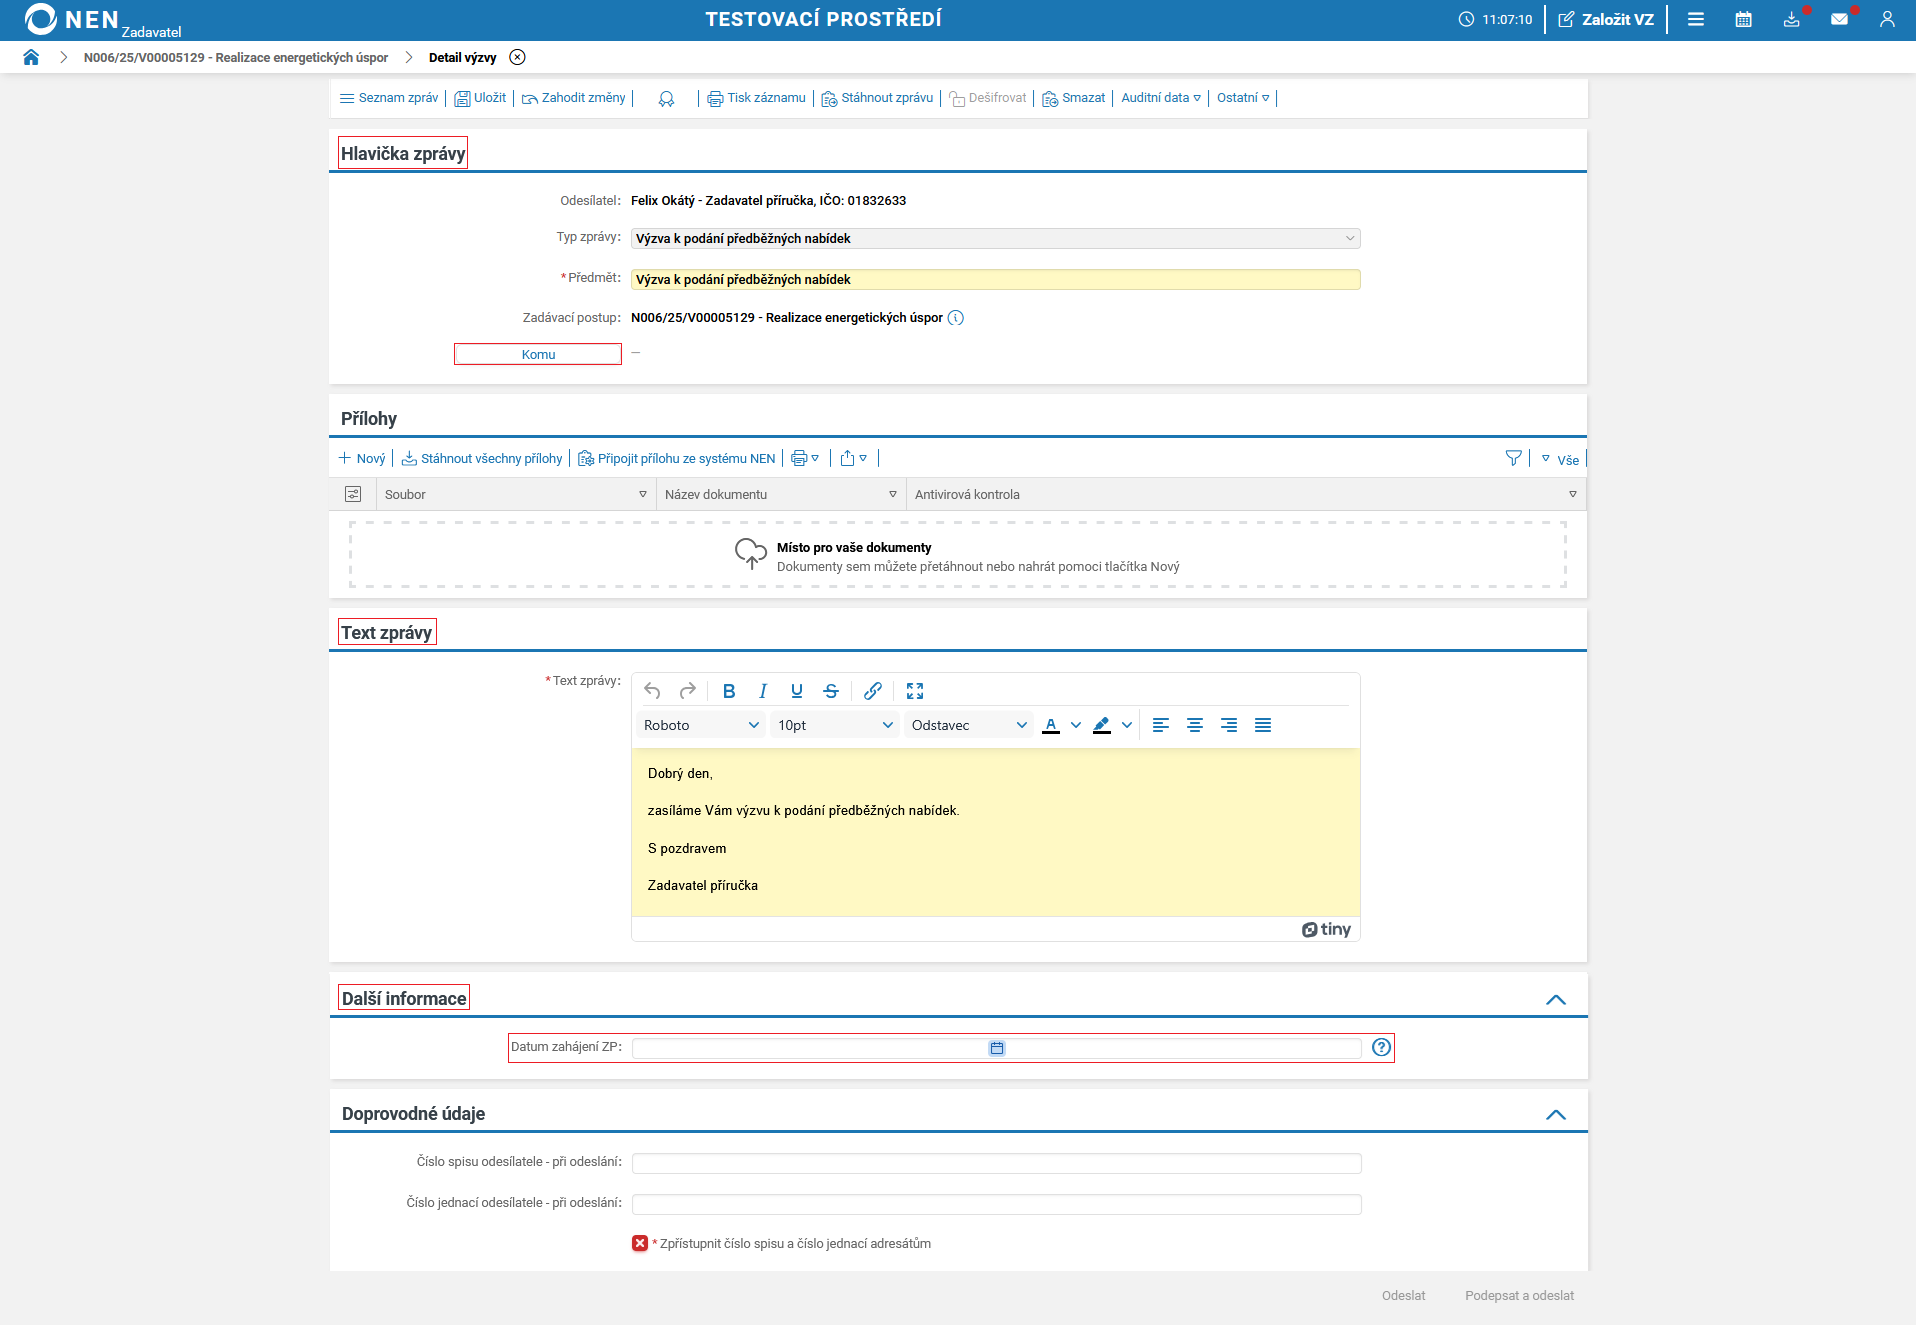1916x1325 pixels.
Task: Collapse the Další informace section
Action: [x=1555, y=999]
